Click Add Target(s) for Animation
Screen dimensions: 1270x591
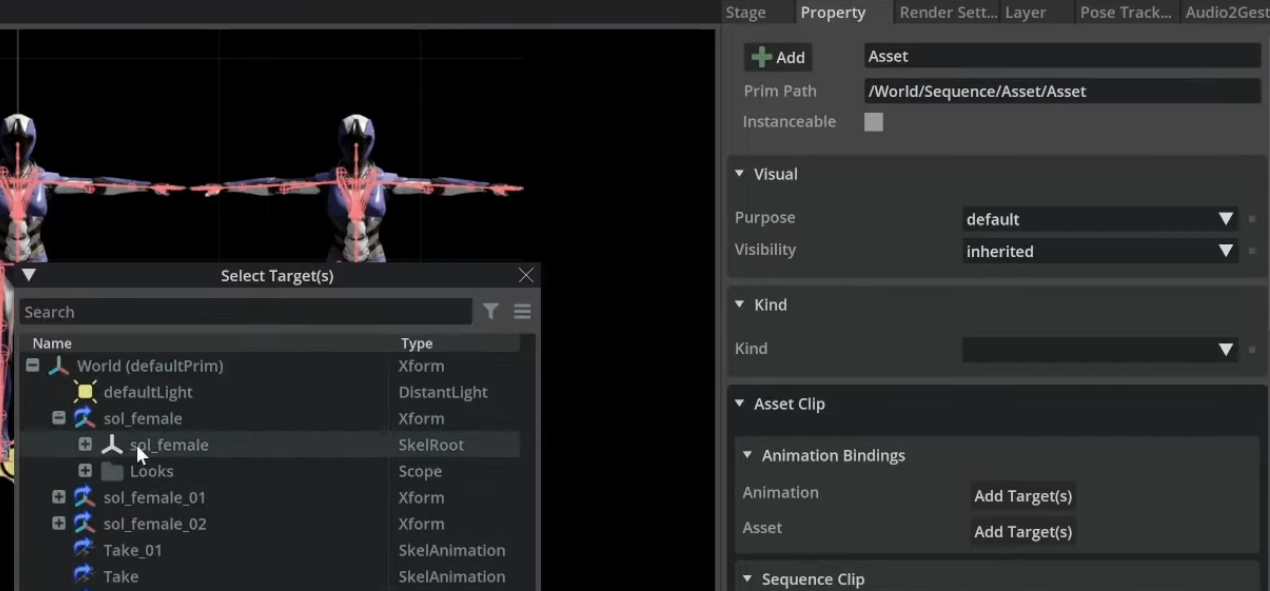tap(1023, 496)
